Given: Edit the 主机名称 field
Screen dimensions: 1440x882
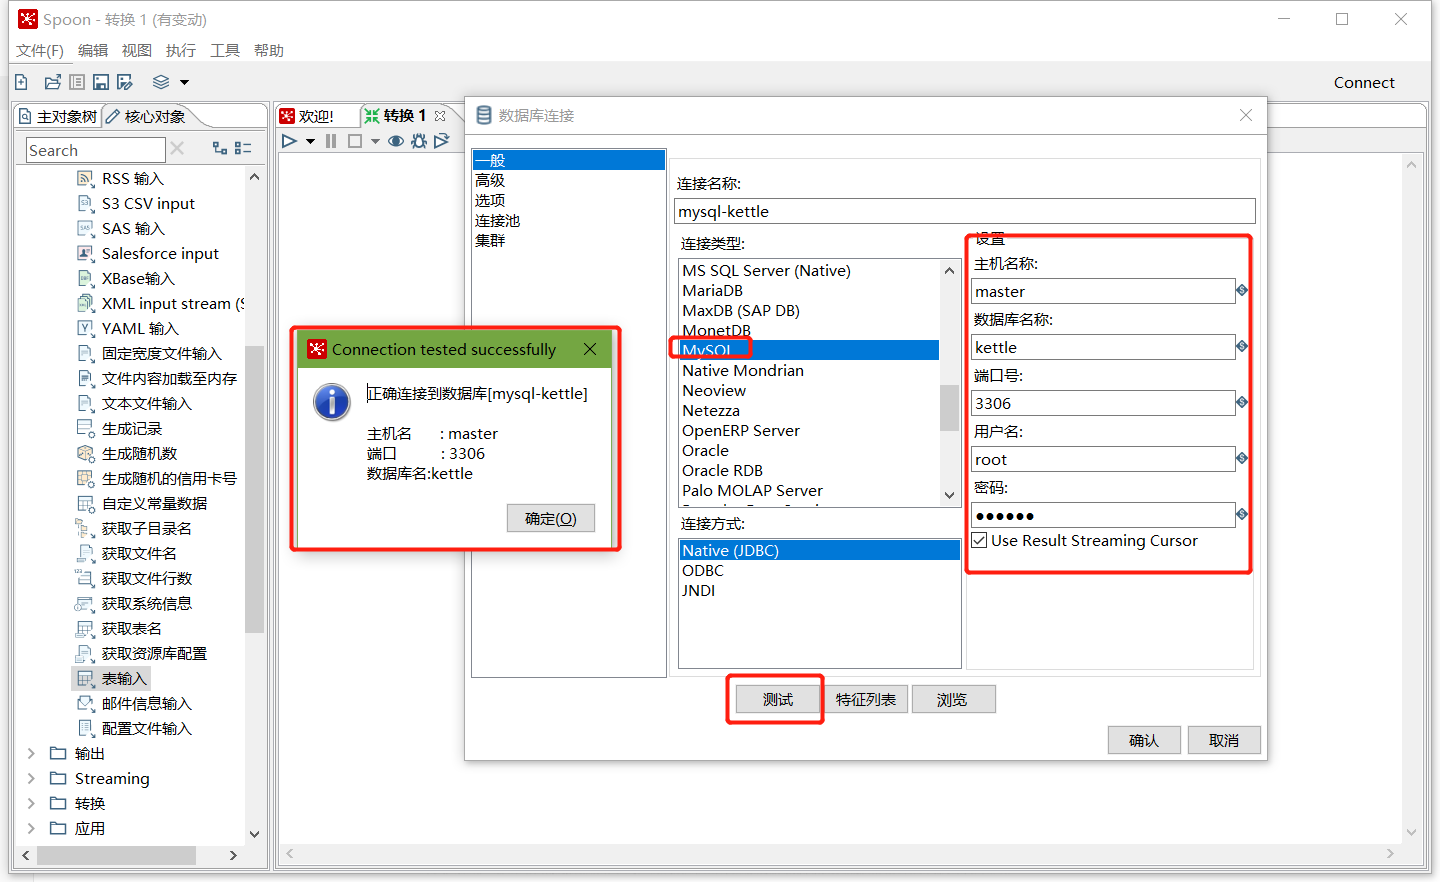Looking at the screenshot, I should (1103, 291).
